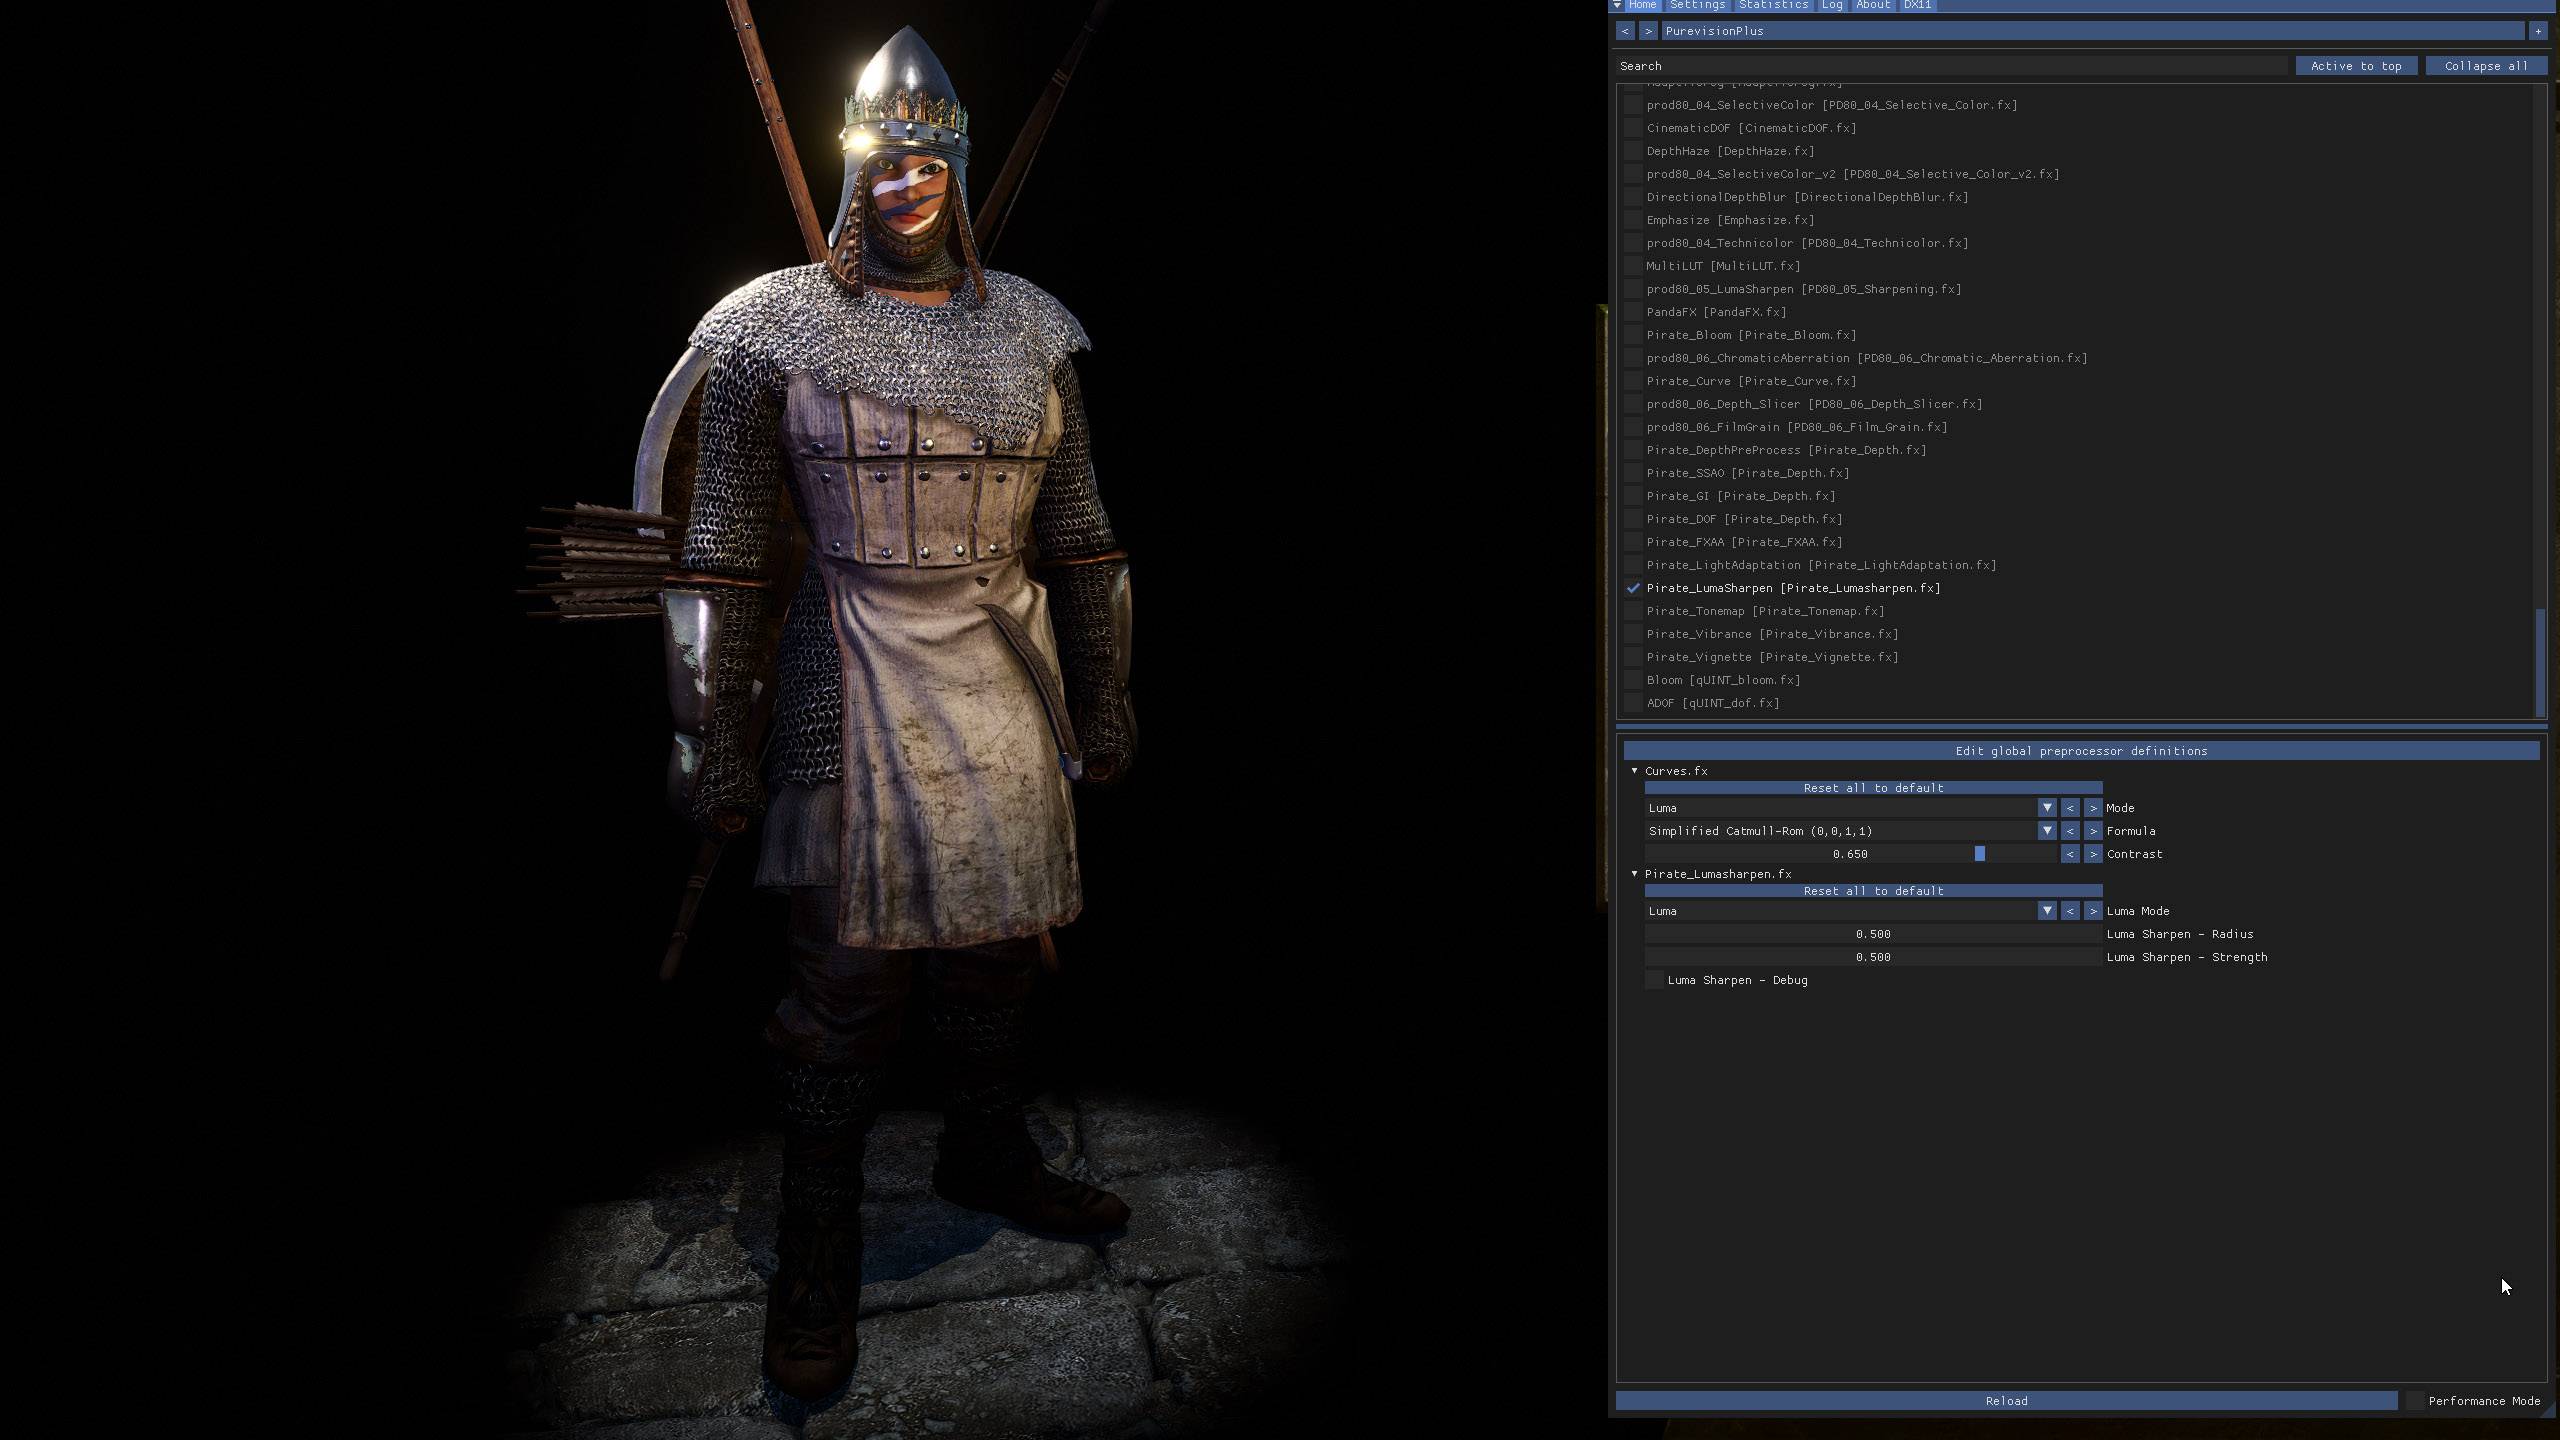The image size is (2560, 1440).
Task: Open the Settings tab
Action: (x=1697, y=5)
